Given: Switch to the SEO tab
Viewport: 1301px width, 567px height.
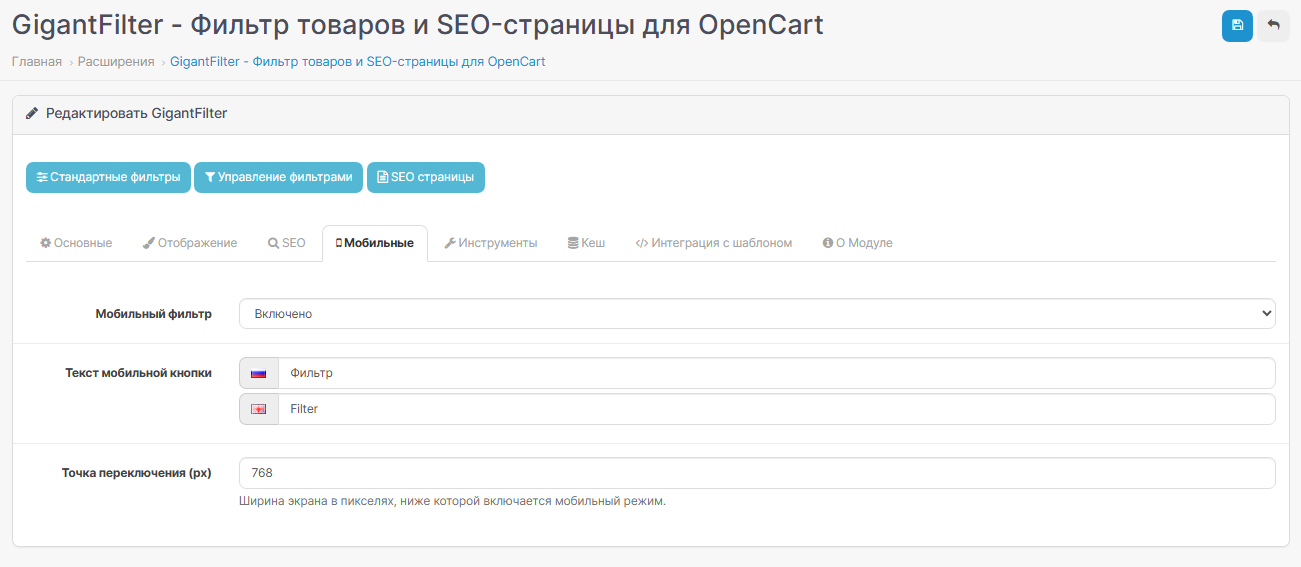Looking at the screenshot, I should coord(287,243).
